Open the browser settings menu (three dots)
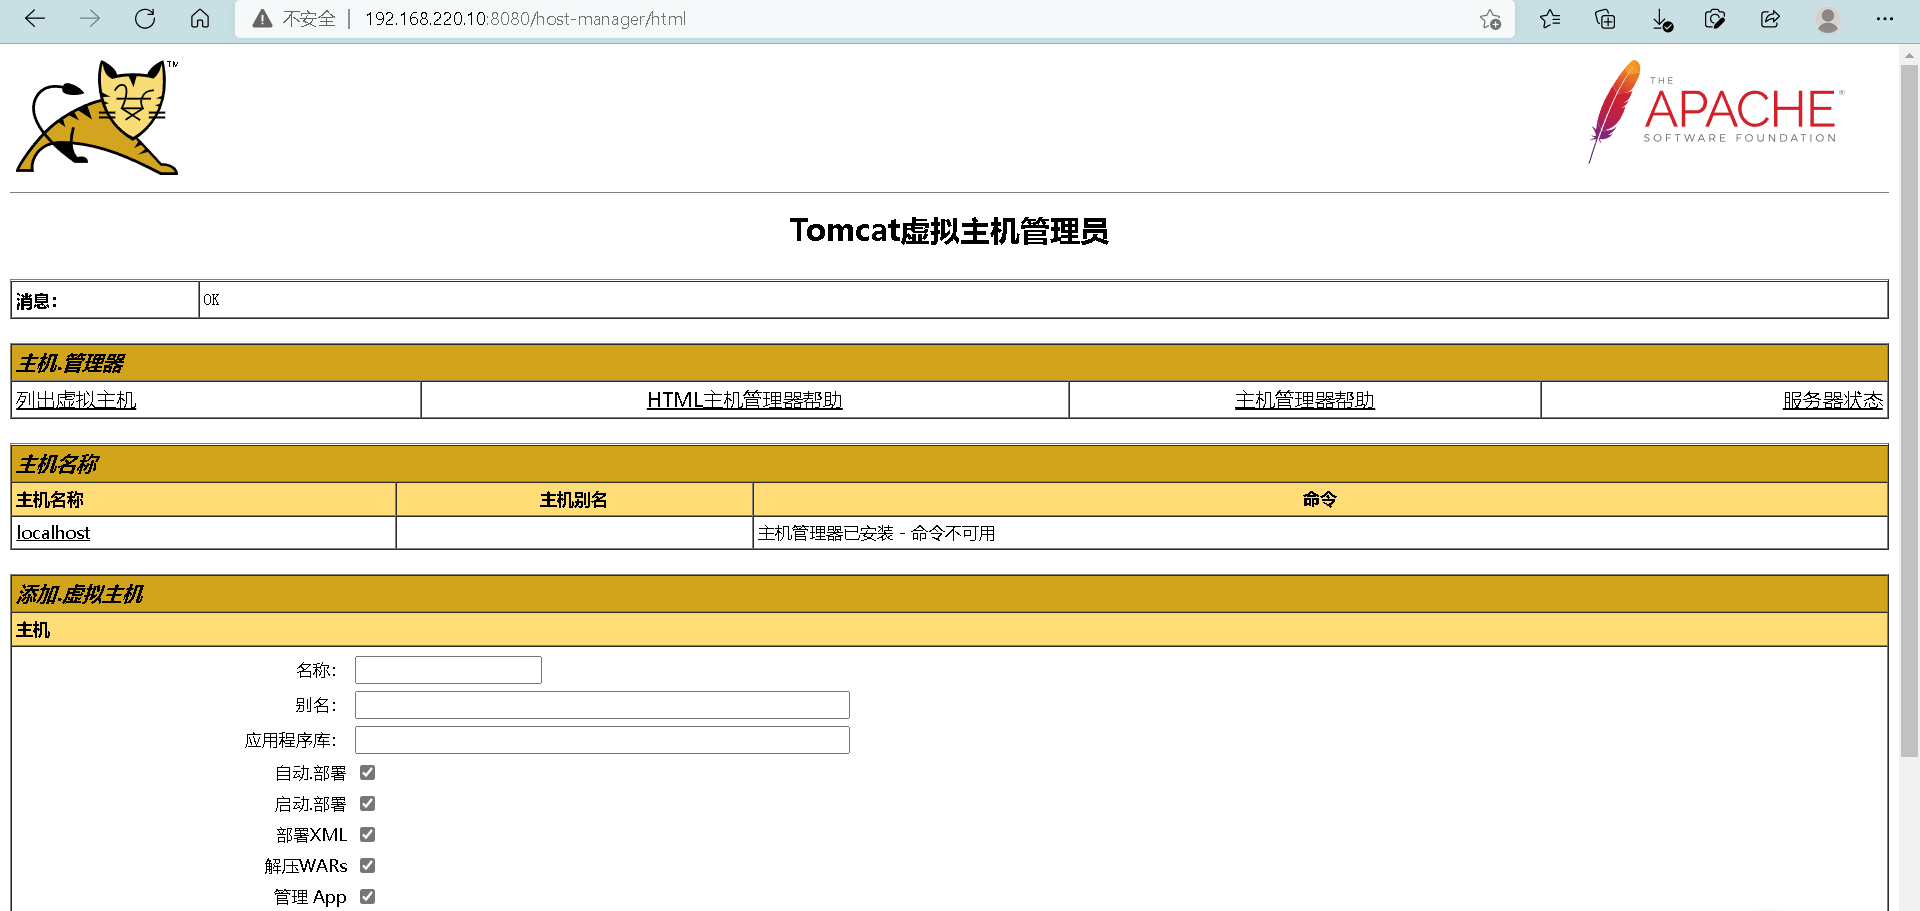1920x911 pixels. [1885, 19]
